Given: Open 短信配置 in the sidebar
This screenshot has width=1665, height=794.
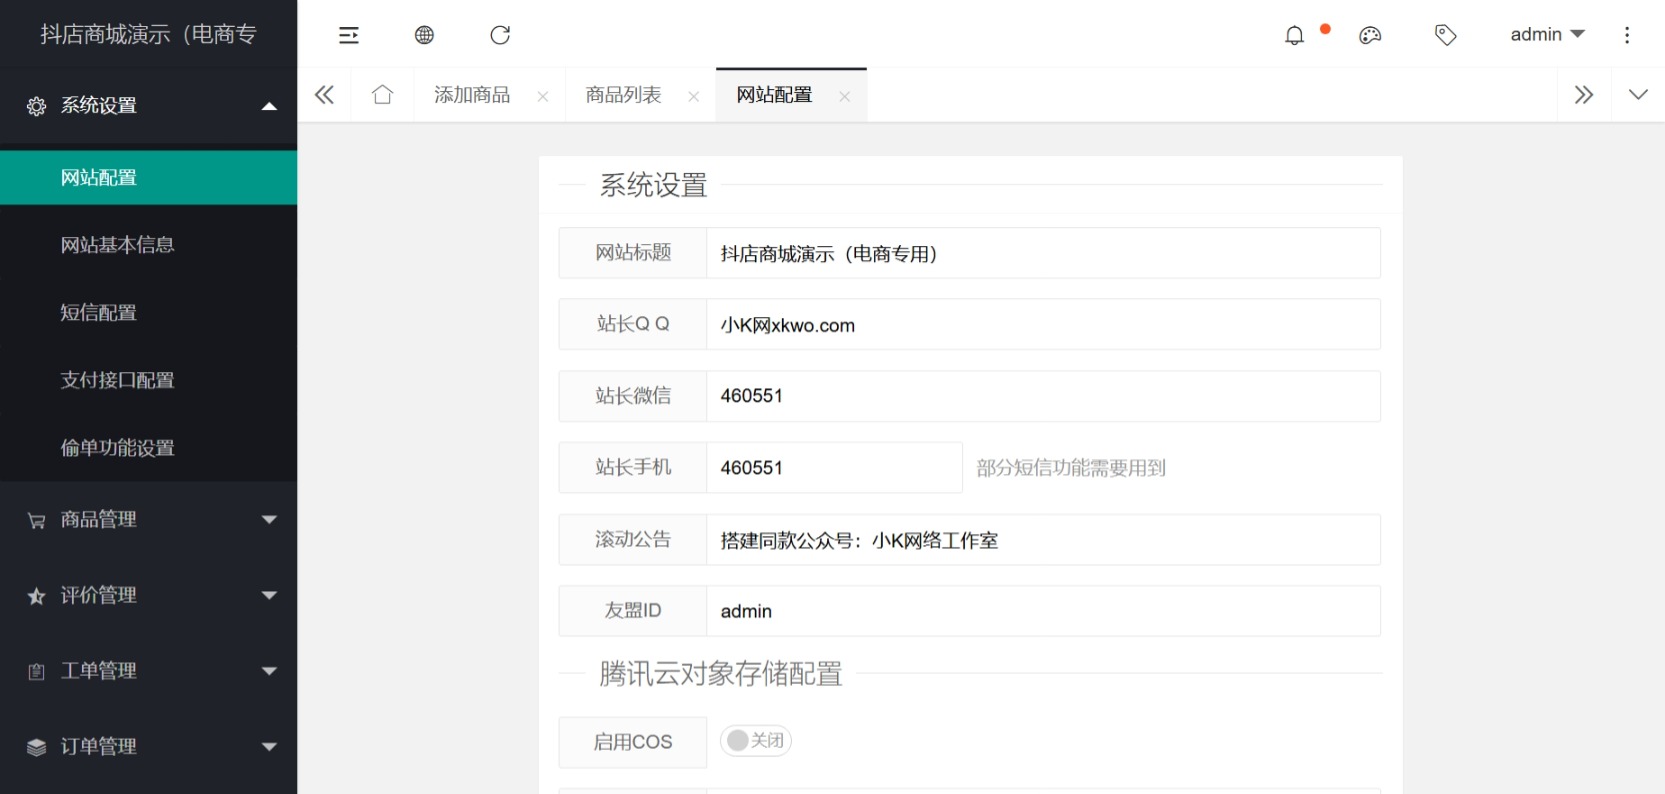Looking at the screenshot, I should 98,312.
